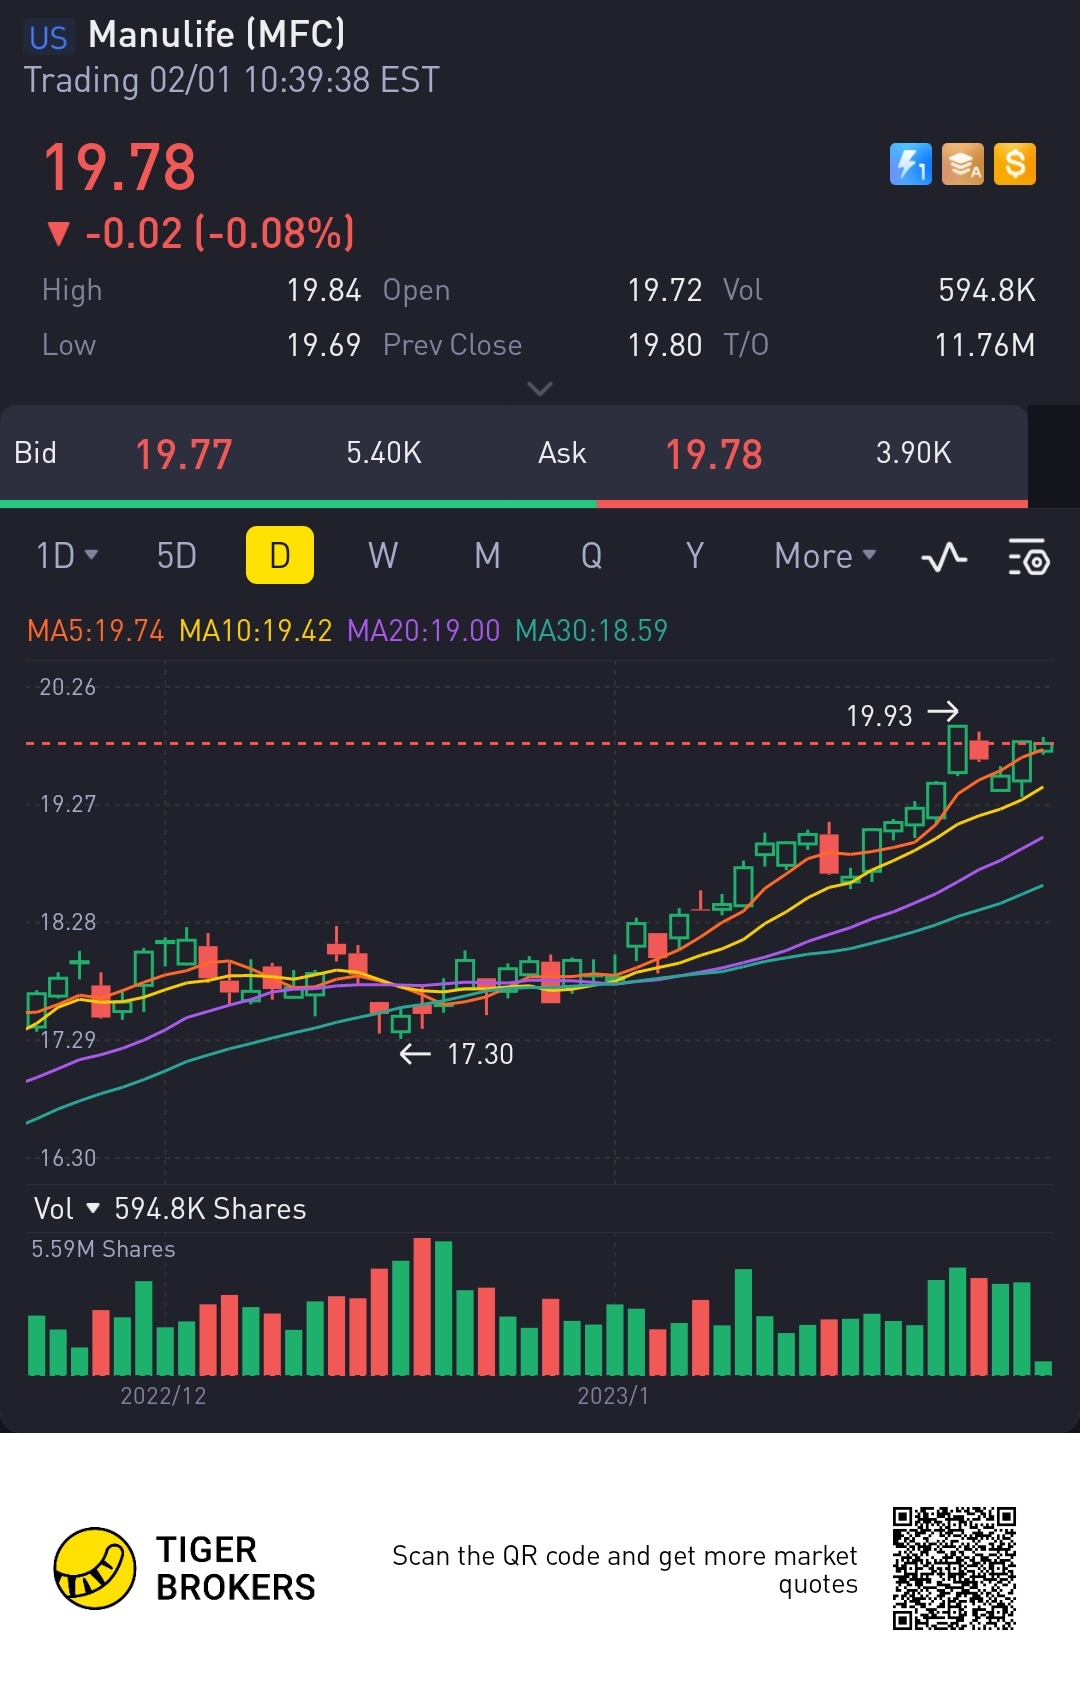1080x1705 pixels.
Task: Switch to the 5D chart tab
Action: pos(176,555)
